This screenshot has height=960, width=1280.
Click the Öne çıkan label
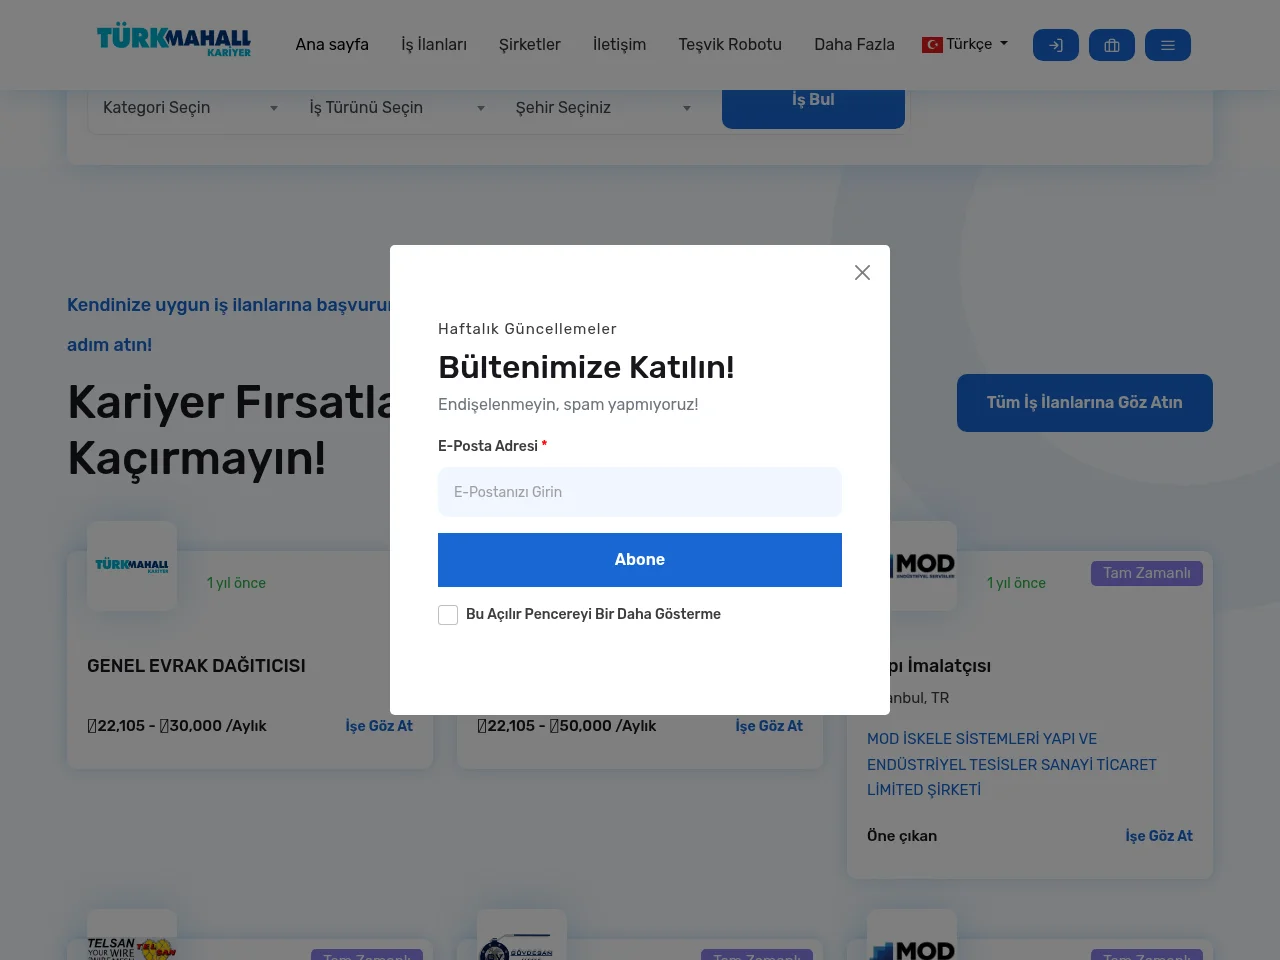click(x=902, y=836)
